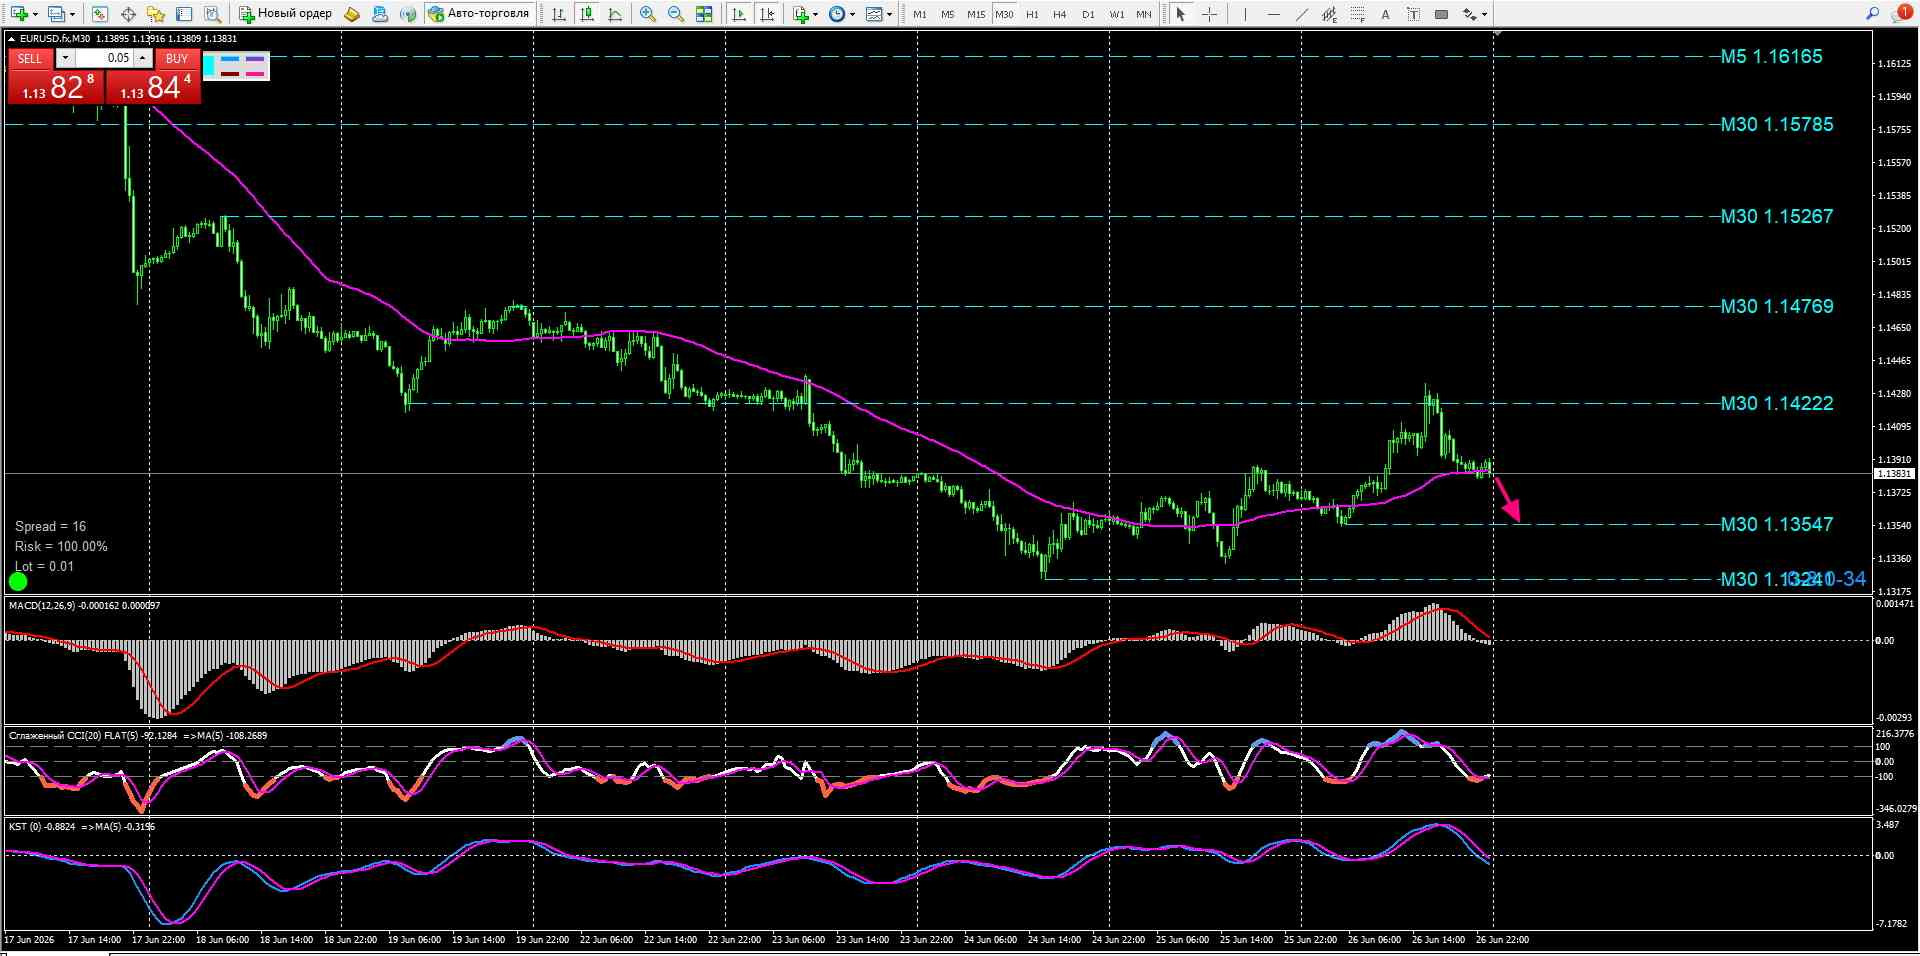Open the notifications icon with red badge
The height and width of the screenshot is (956, 1920).
point(1901,13)
